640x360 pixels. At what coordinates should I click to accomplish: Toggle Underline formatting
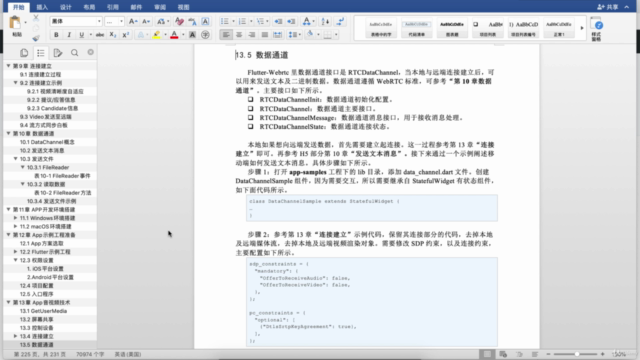pyautogui.click(x=82, y=35)
